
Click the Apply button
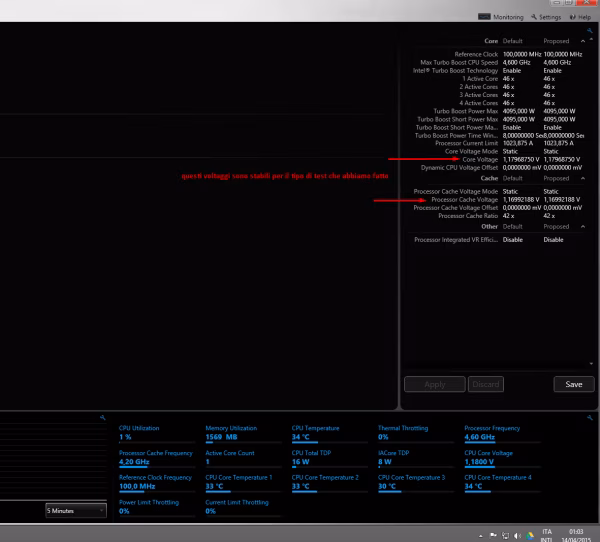pyautogui.click(x=435, y=384)
